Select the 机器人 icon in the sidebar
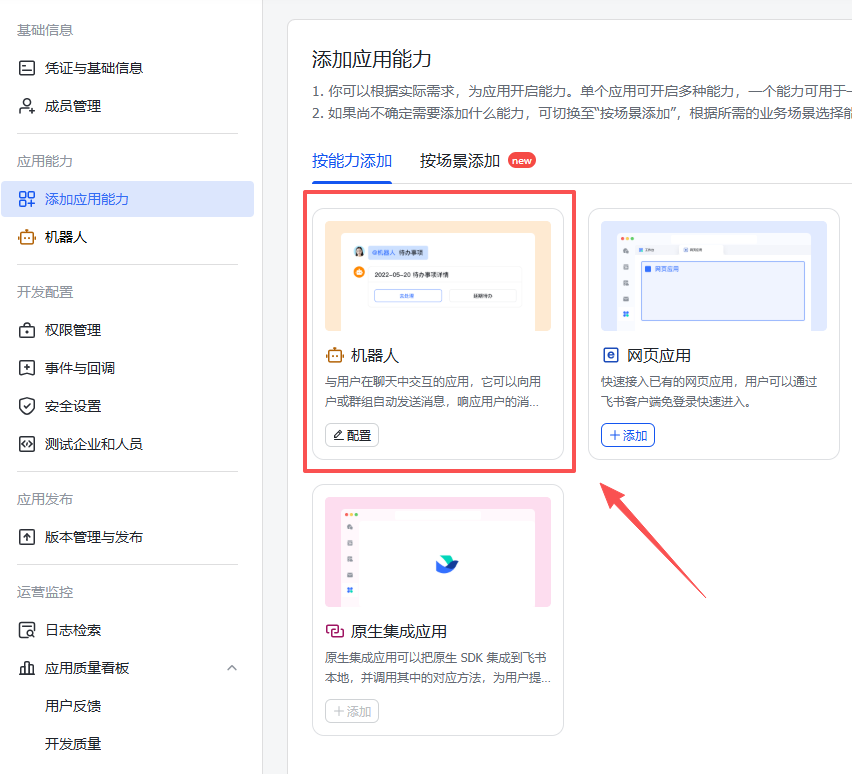Viewport: 852px width, 774px height. pyautogui.click(x=28, y=237)
